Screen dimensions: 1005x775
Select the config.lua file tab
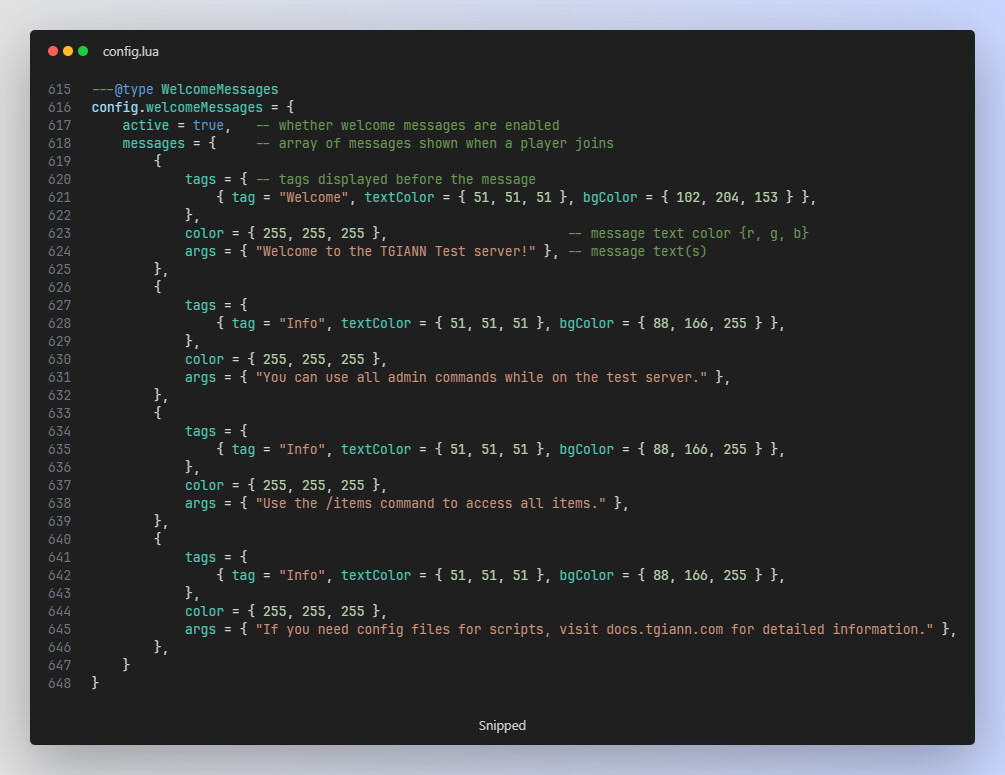click(130, 51)
